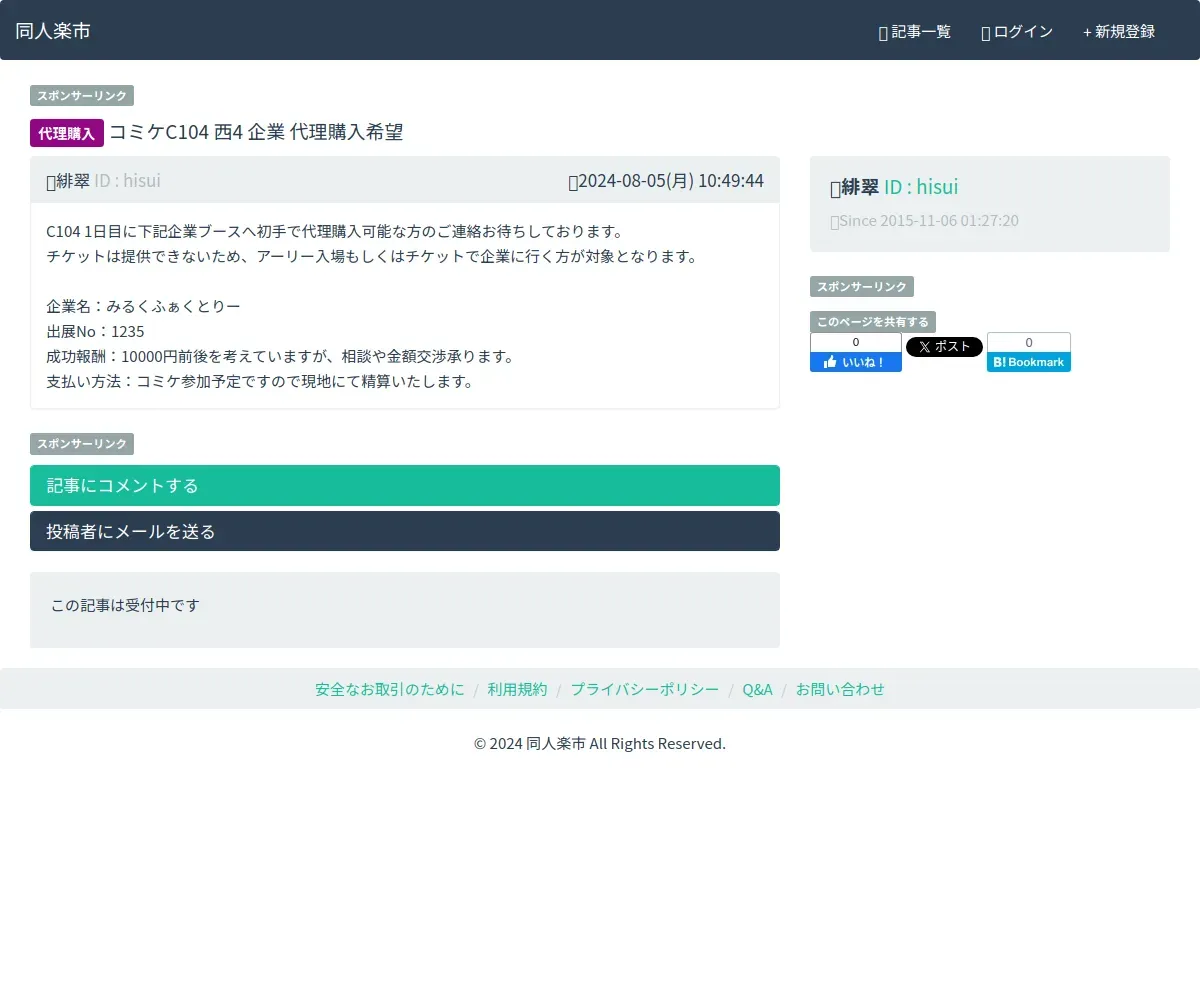Click the Hatena bookmark count box
This screenshot has width=1200, height=1000.
pyautogui.click(x=1029, y=342)
